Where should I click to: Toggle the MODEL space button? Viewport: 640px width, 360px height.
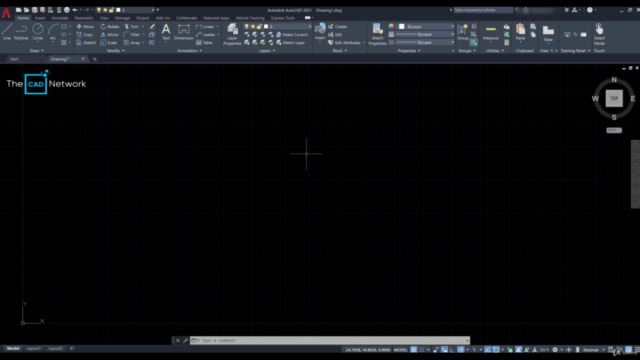tap(400, 350)
